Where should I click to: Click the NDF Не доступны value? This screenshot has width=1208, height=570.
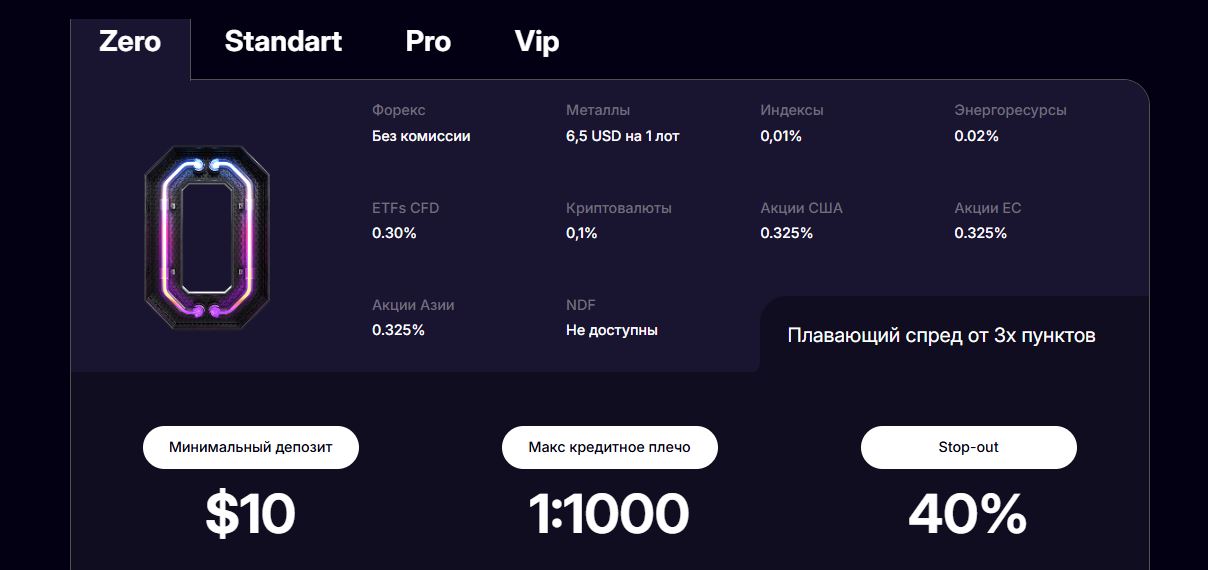point(612,330)
